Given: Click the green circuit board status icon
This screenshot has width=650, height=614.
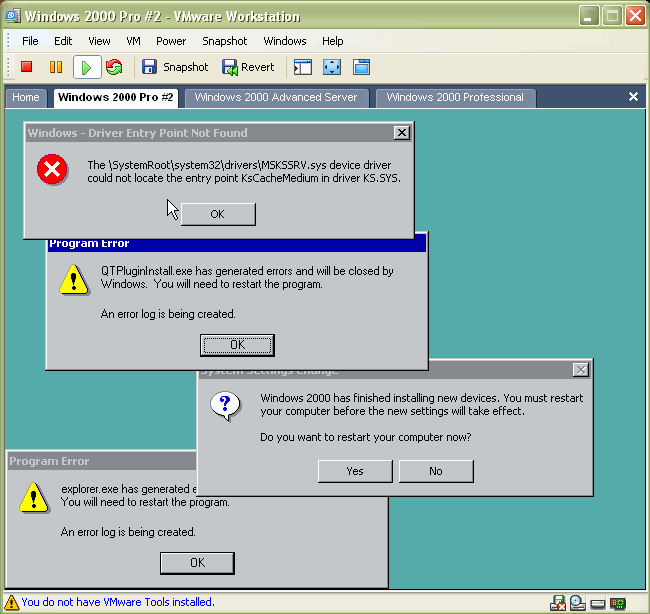Looking at the screenshot, I should [x=618, y=603].
